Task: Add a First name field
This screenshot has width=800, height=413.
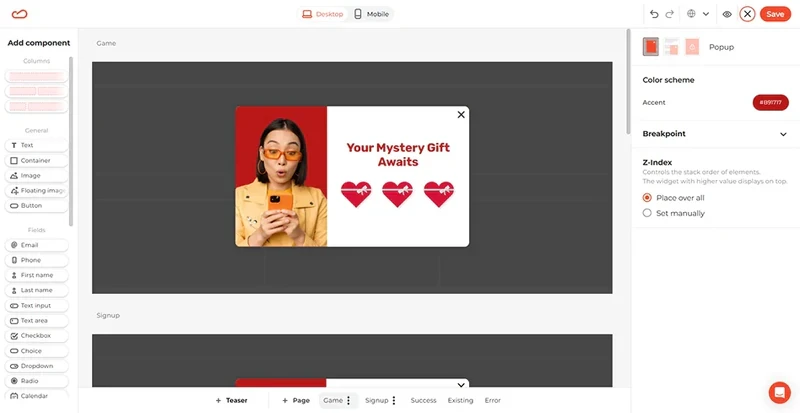Action: pos(36,275)
